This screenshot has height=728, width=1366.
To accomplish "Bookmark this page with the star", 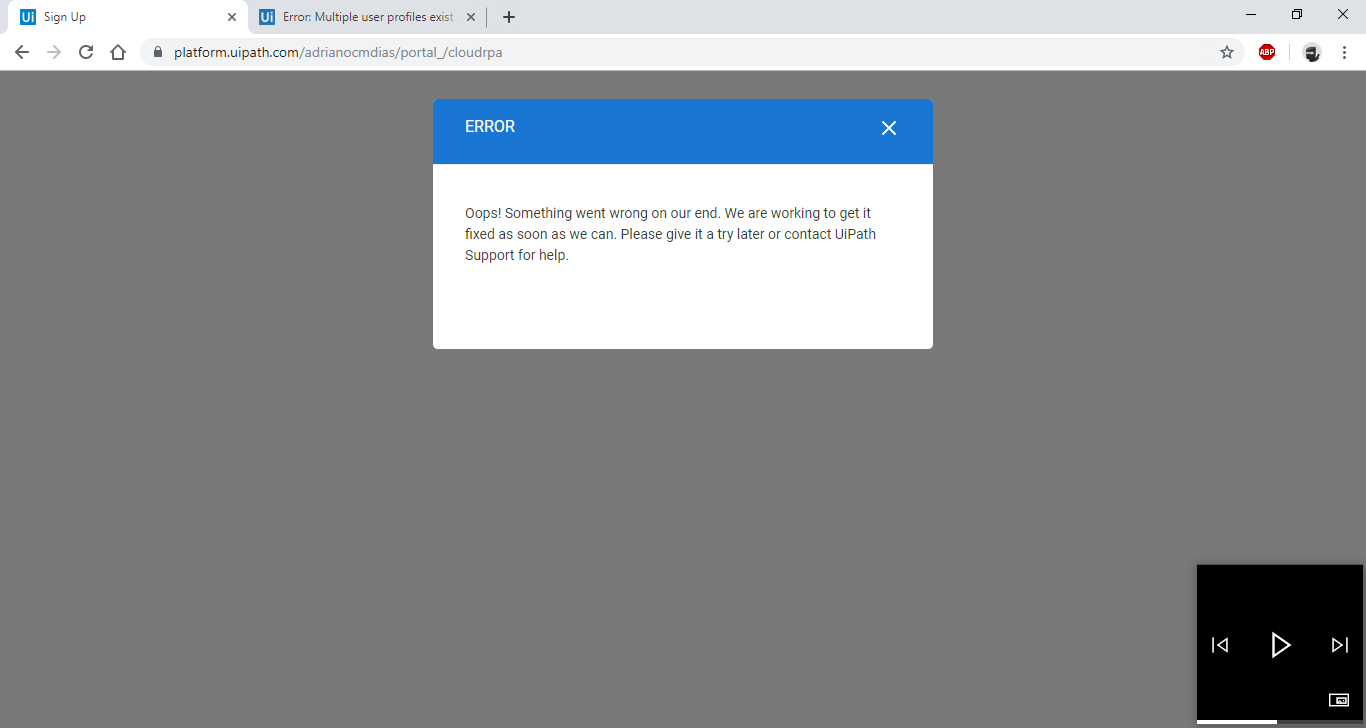I will coord(1227,52).
